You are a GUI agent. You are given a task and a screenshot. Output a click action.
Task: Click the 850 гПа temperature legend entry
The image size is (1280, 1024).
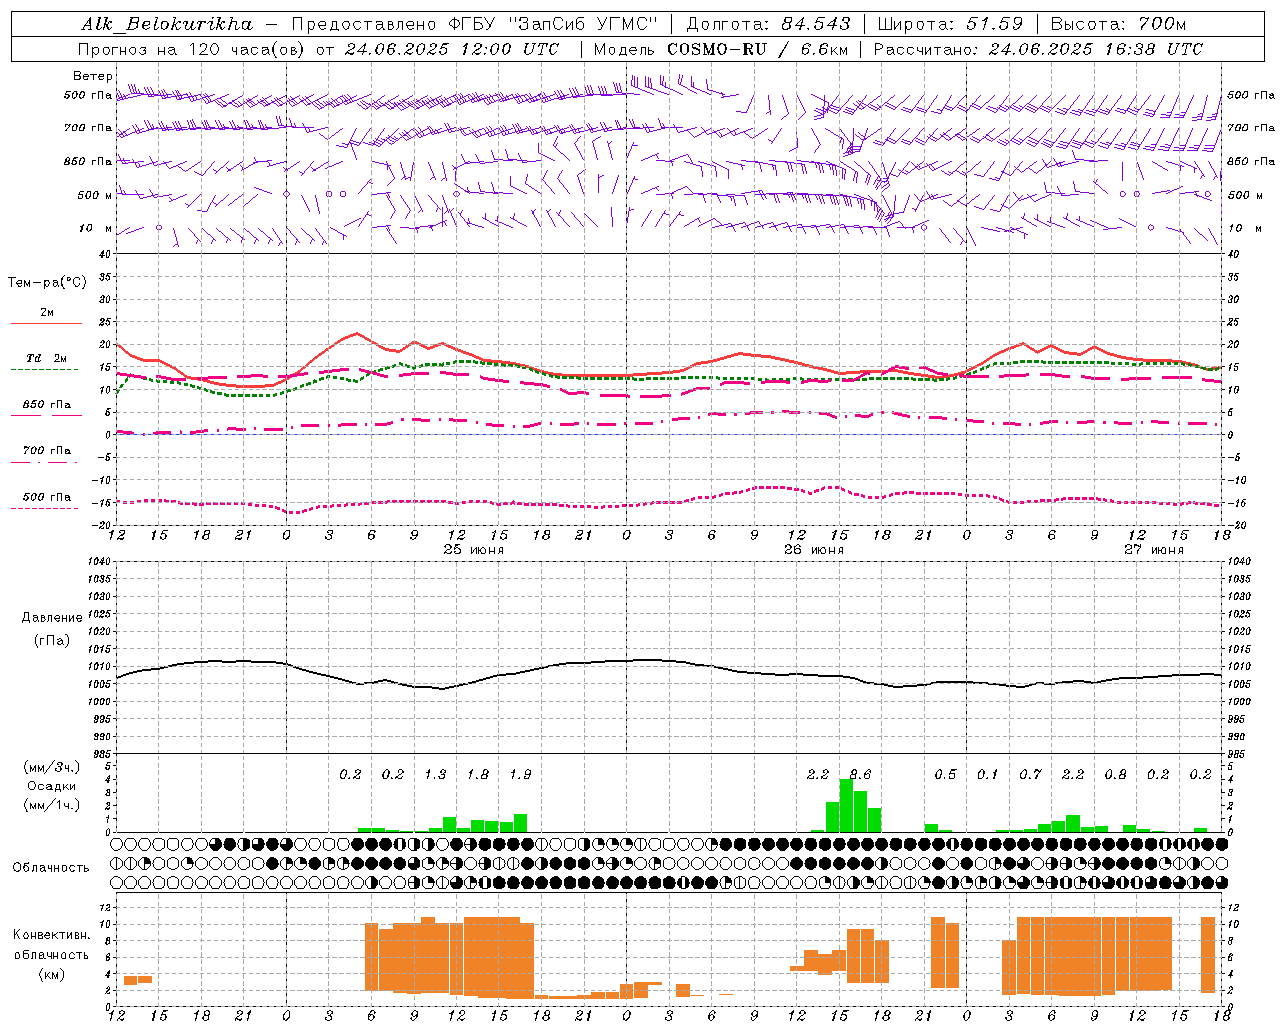(x=47, y=405)
